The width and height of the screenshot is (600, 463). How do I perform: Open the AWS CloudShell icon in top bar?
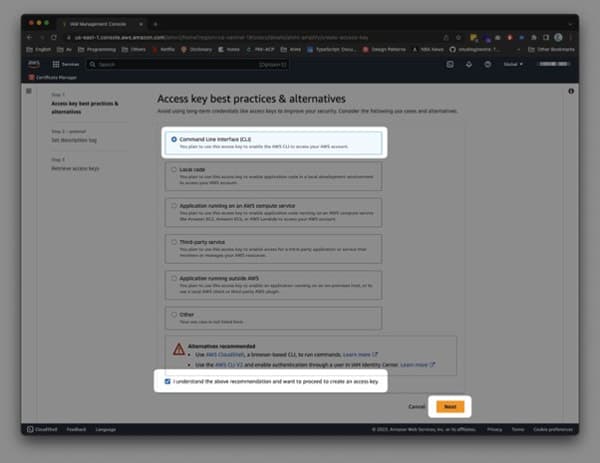(450, 64)
